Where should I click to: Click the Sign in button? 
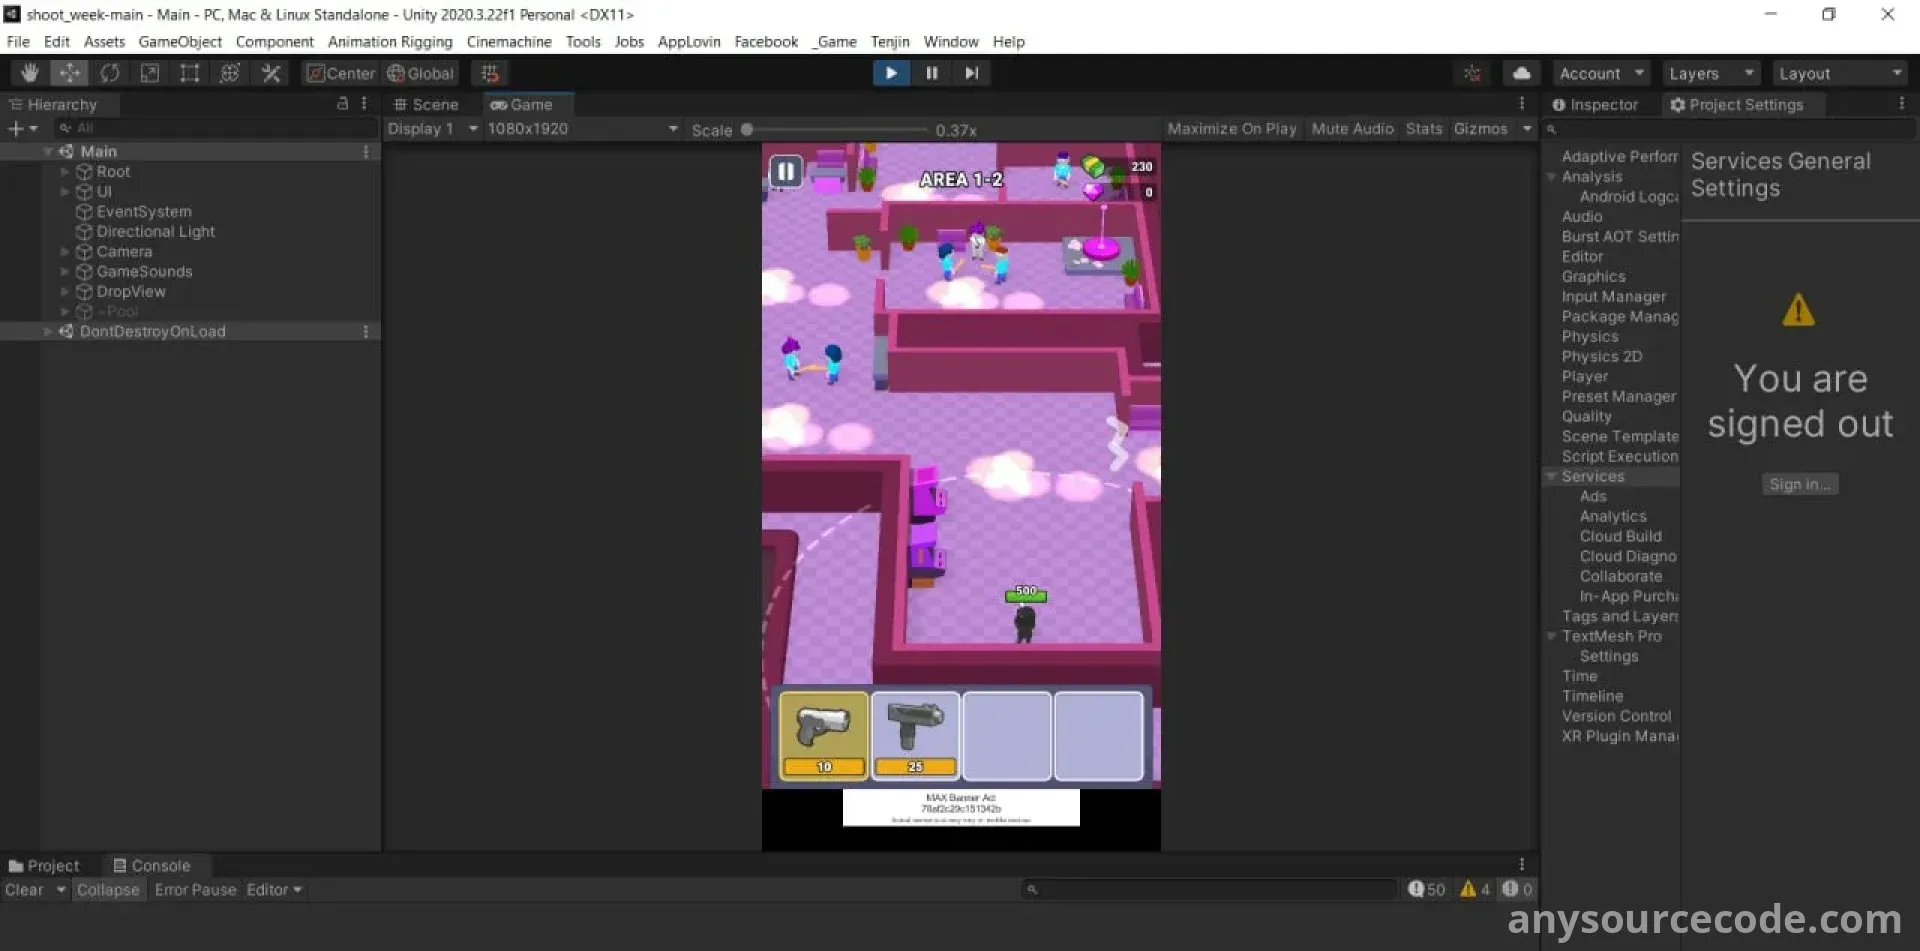[x=1799, y=485]
